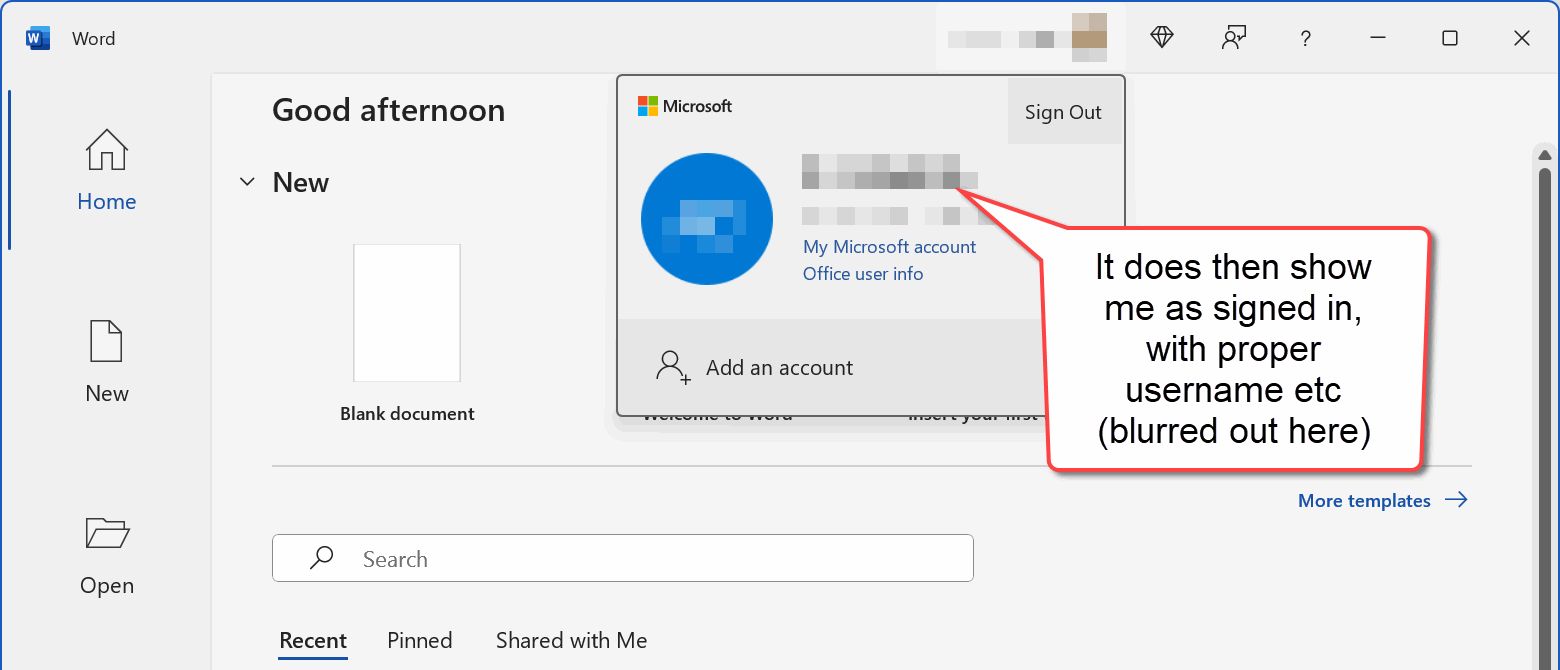Switch to the Pinned tab
This screenshot has width=1560, height=670.
(x=420, y=640)
